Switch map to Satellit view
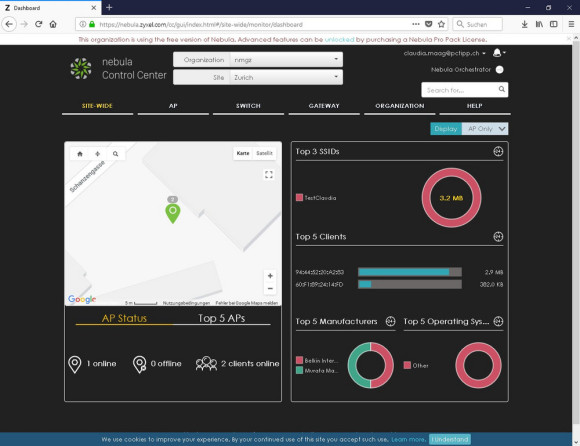This screenshot has height=446, width=580. click(x=264, y=153)
